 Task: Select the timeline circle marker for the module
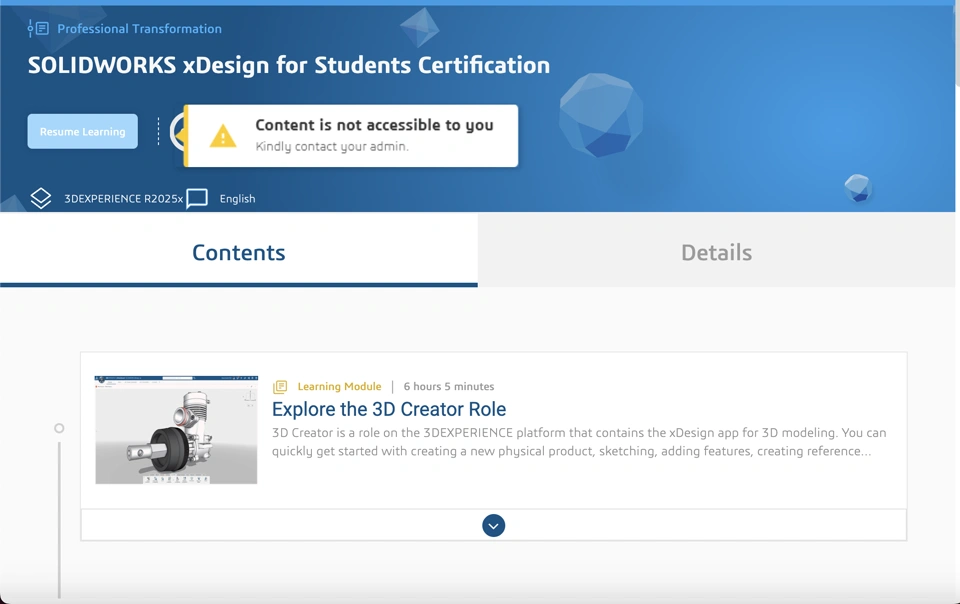click(59, 428)
